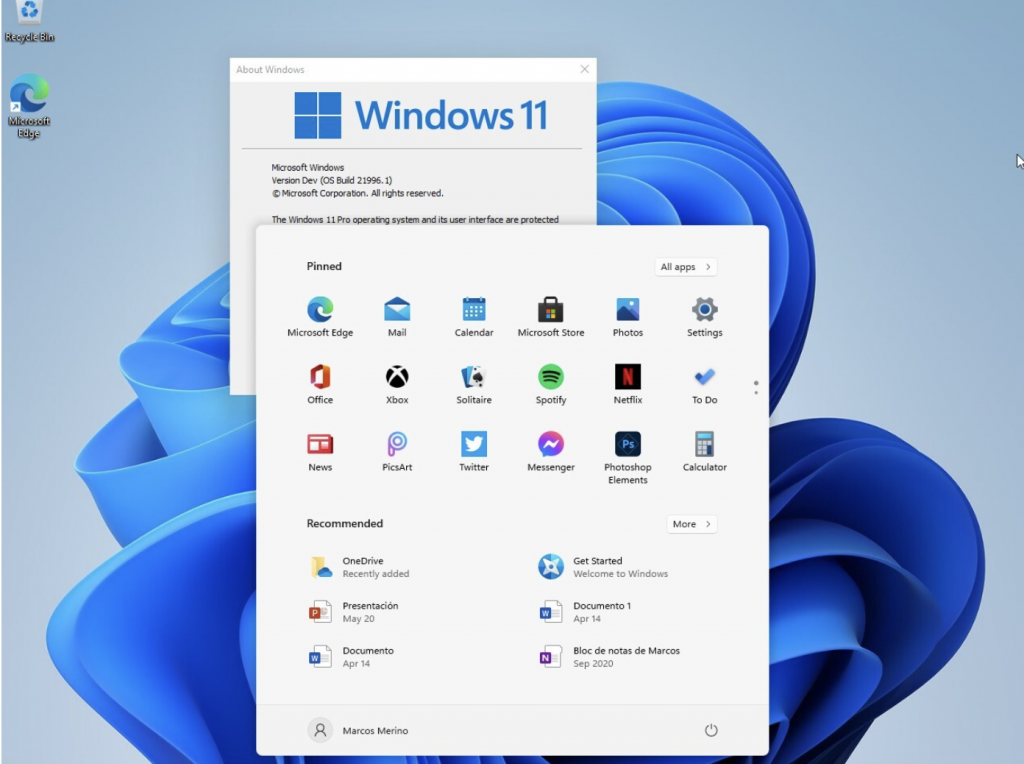
Task: Close the About Windows dialog
Action: pos(584,69)
